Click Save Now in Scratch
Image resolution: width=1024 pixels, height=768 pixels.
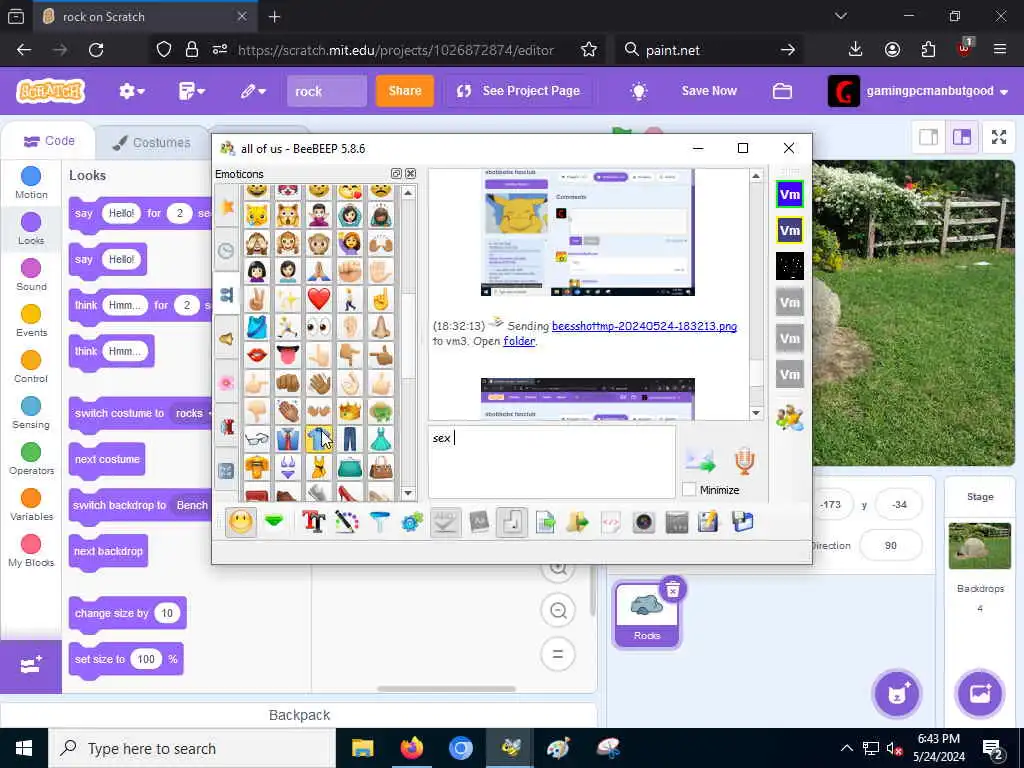click(709, 91)
